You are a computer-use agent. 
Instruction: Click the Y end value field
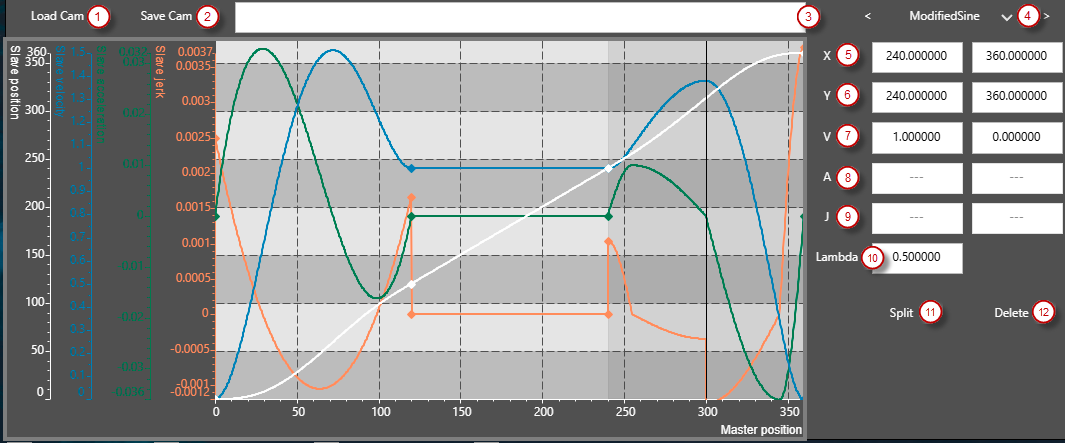[x=1016, y=96]
